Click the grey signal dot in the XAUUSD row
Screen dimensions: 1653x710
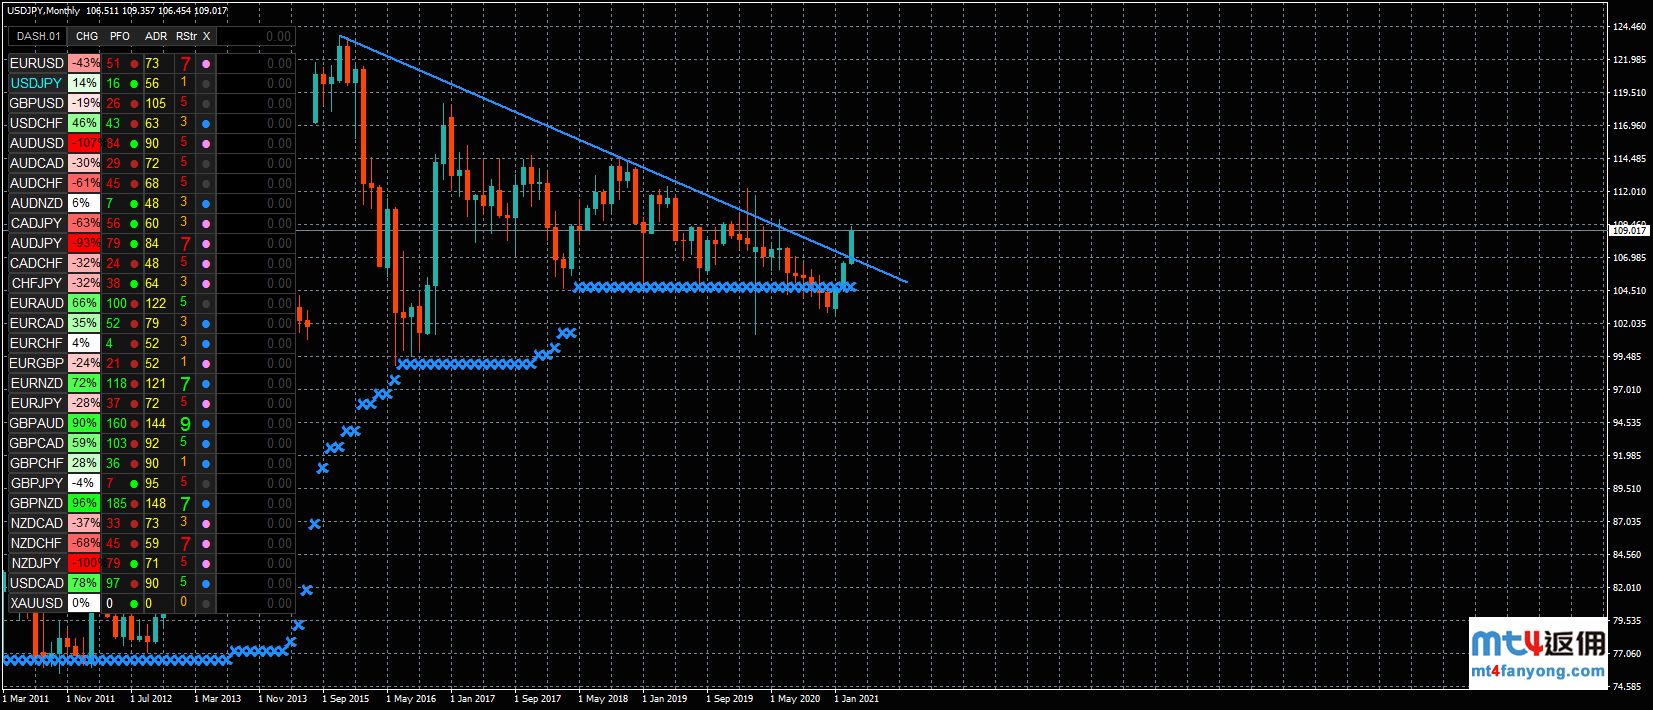(206, 604)
